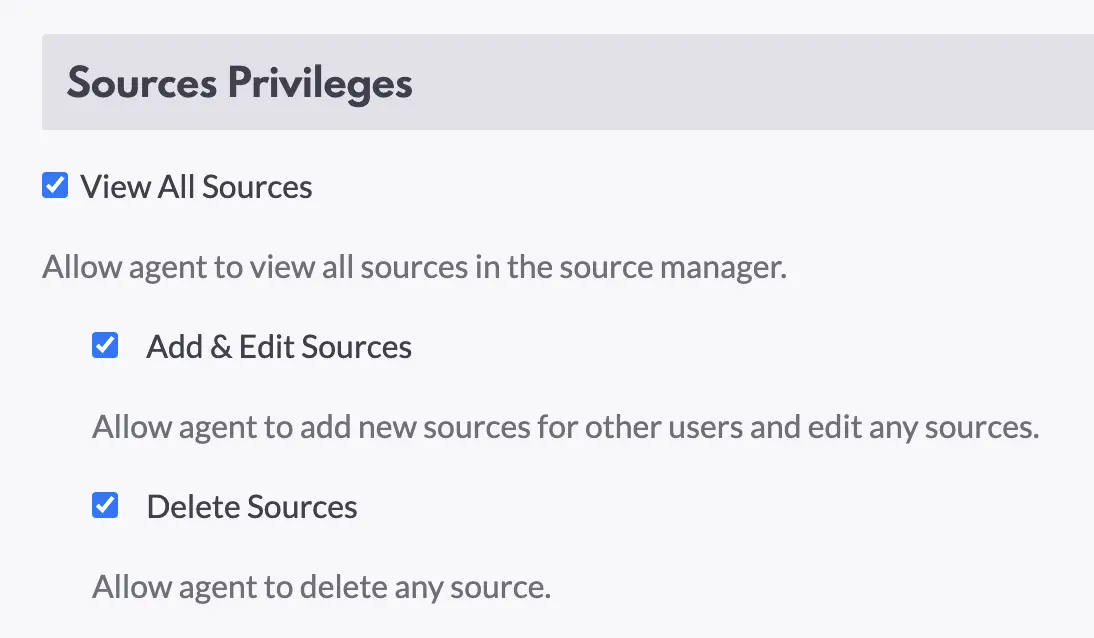Uncheck the View All Sources checkbox
The width and height of the screenshot is (1094, 638).
coord(55,186)
